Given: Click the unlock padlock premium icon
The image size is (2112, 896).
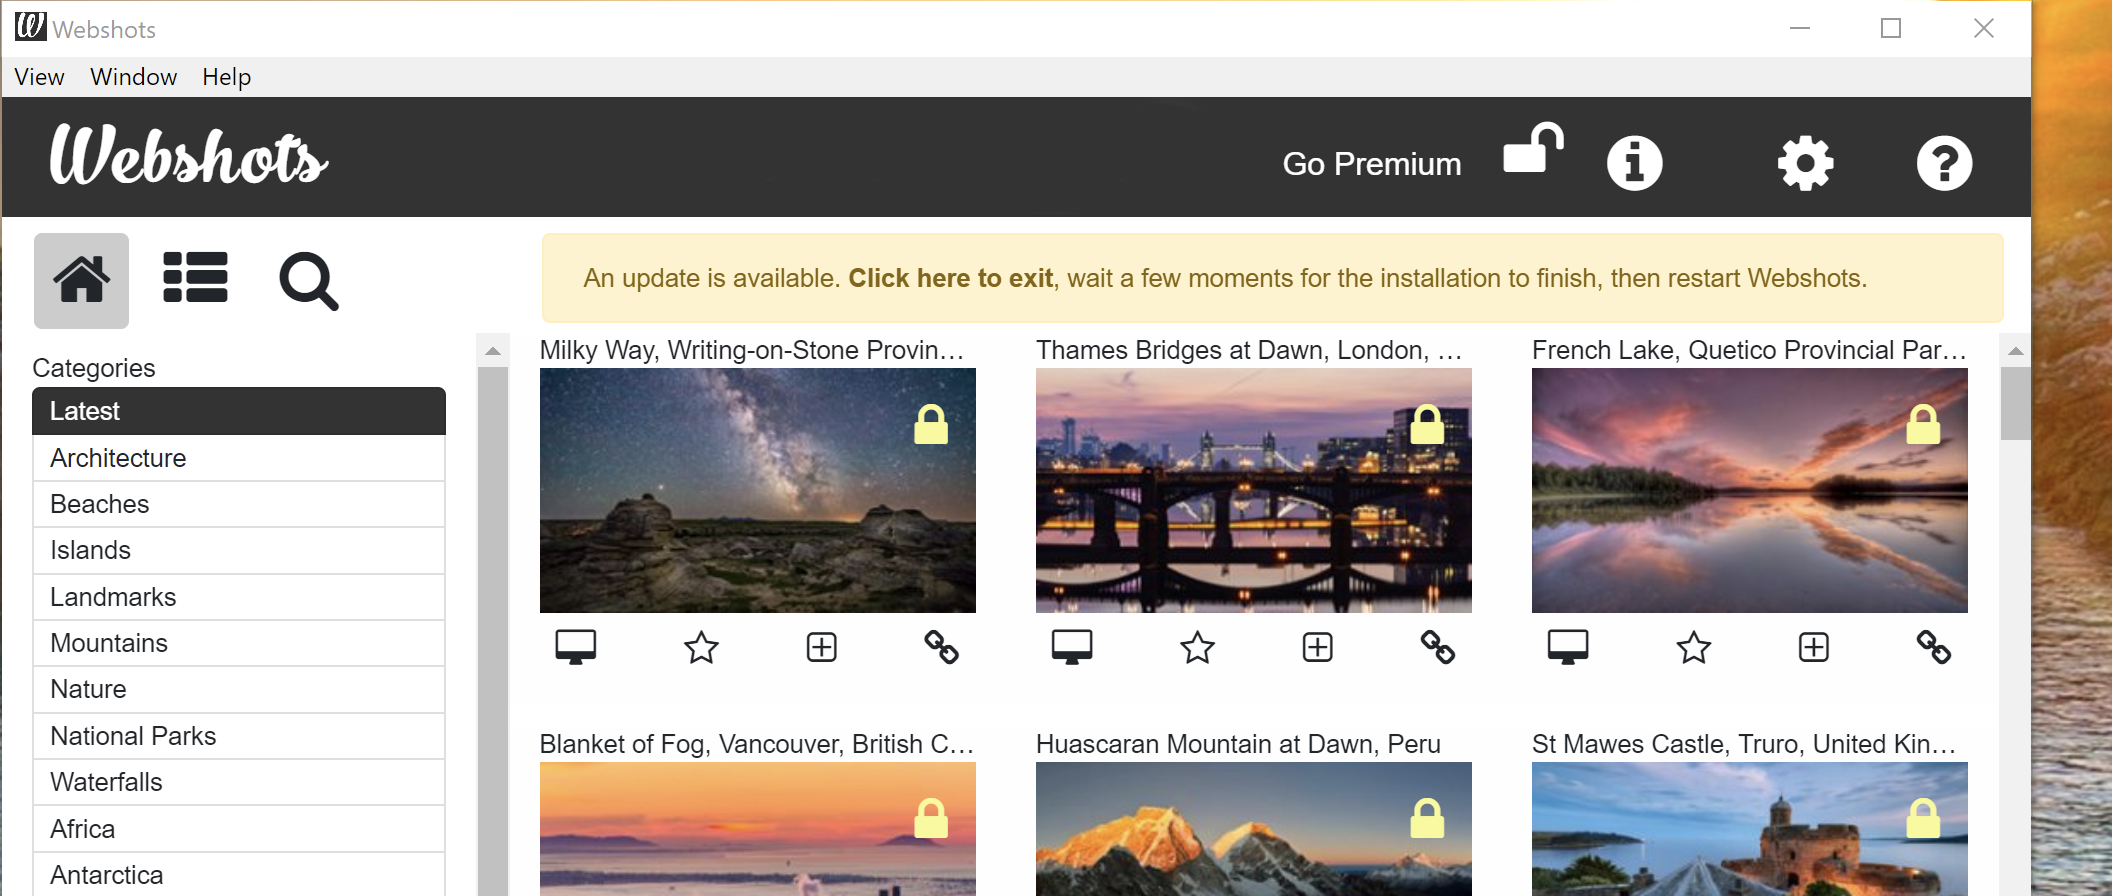Looking at the screenshot, I should point(1532,150).
